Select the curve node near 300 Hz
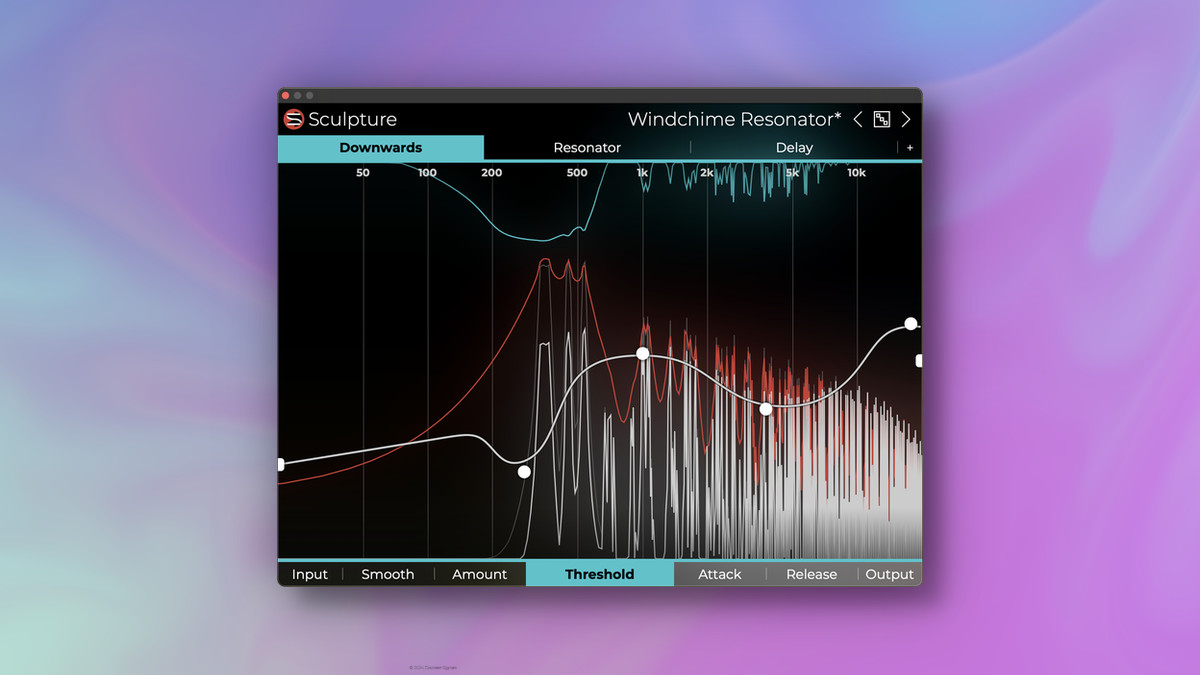The width and height of the screenshot is (1200, 675). point(524,471)
